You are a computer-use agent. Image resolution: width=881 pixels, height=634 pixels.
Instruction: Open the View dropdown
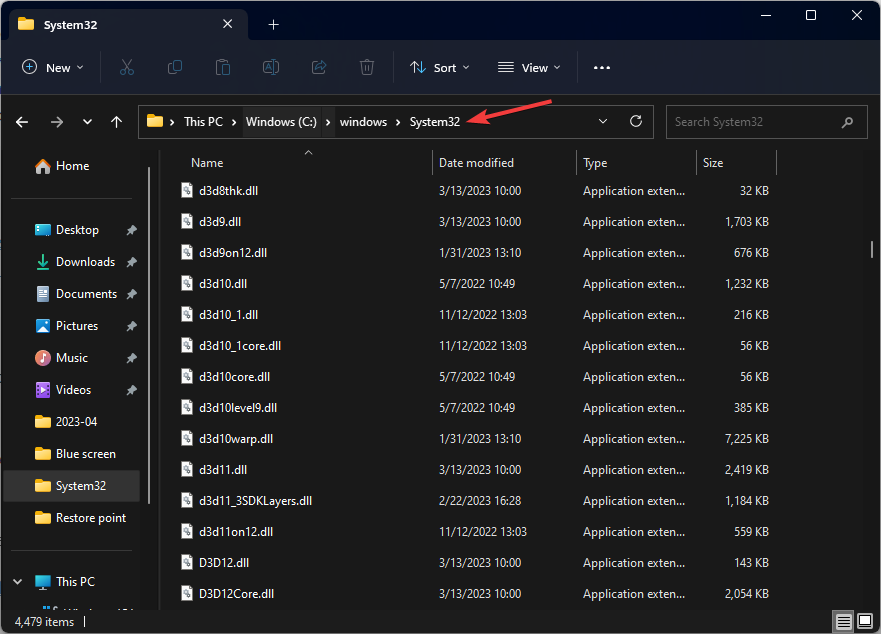pos(528,67)
